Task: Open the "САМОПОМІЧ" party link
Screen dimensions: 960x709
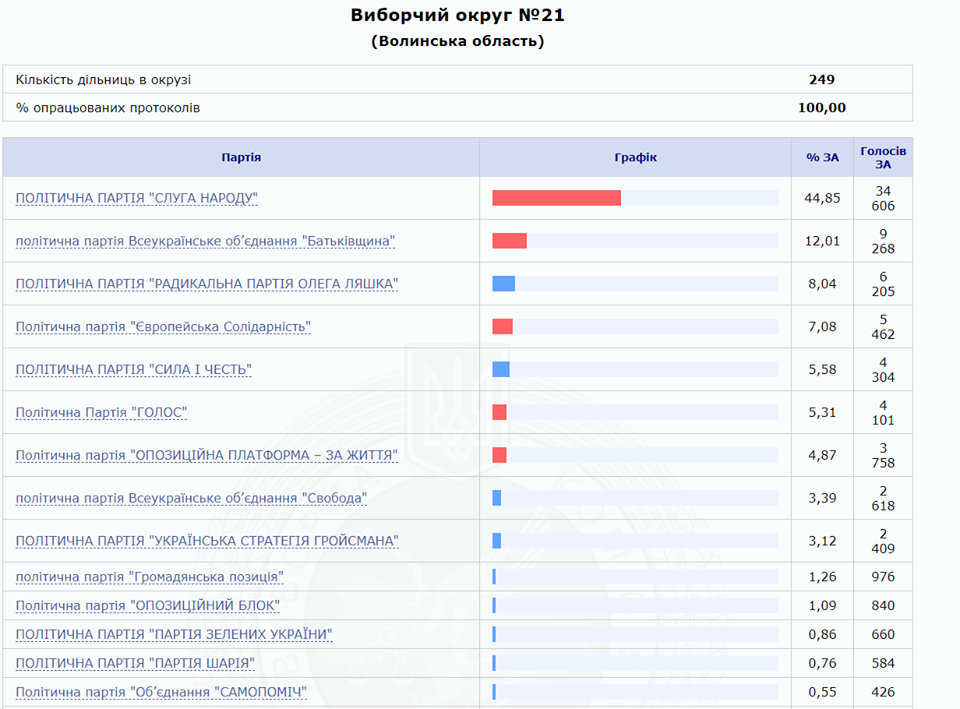Action: point(161,692)
